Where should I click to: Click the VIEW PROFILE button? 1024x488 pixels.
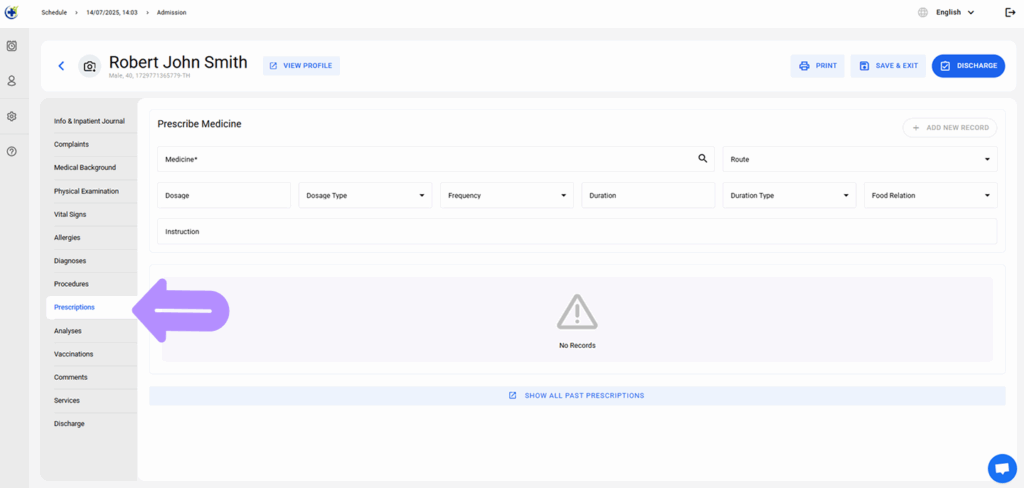(x=301, y=66)
